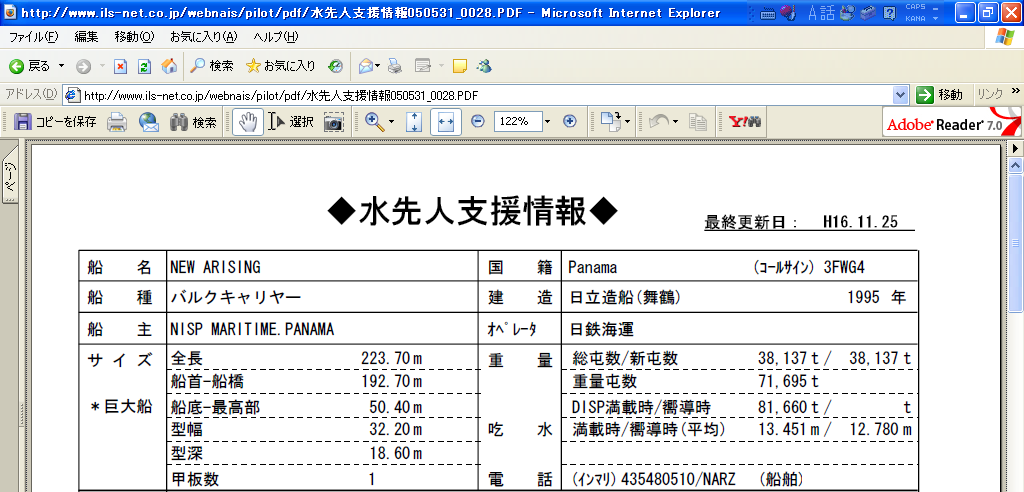This screenshot has height=492, width=1024.
Task: Click the 移動 go button
Action: click(940, 95)
